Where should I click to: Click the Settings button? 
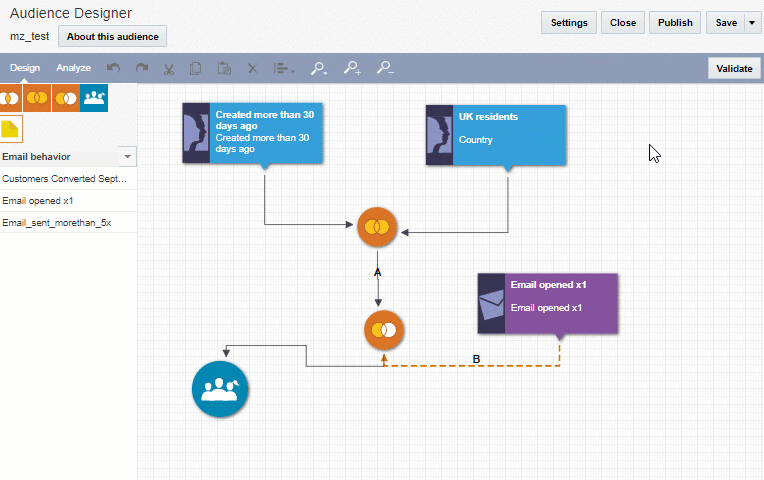coord(569,23)
